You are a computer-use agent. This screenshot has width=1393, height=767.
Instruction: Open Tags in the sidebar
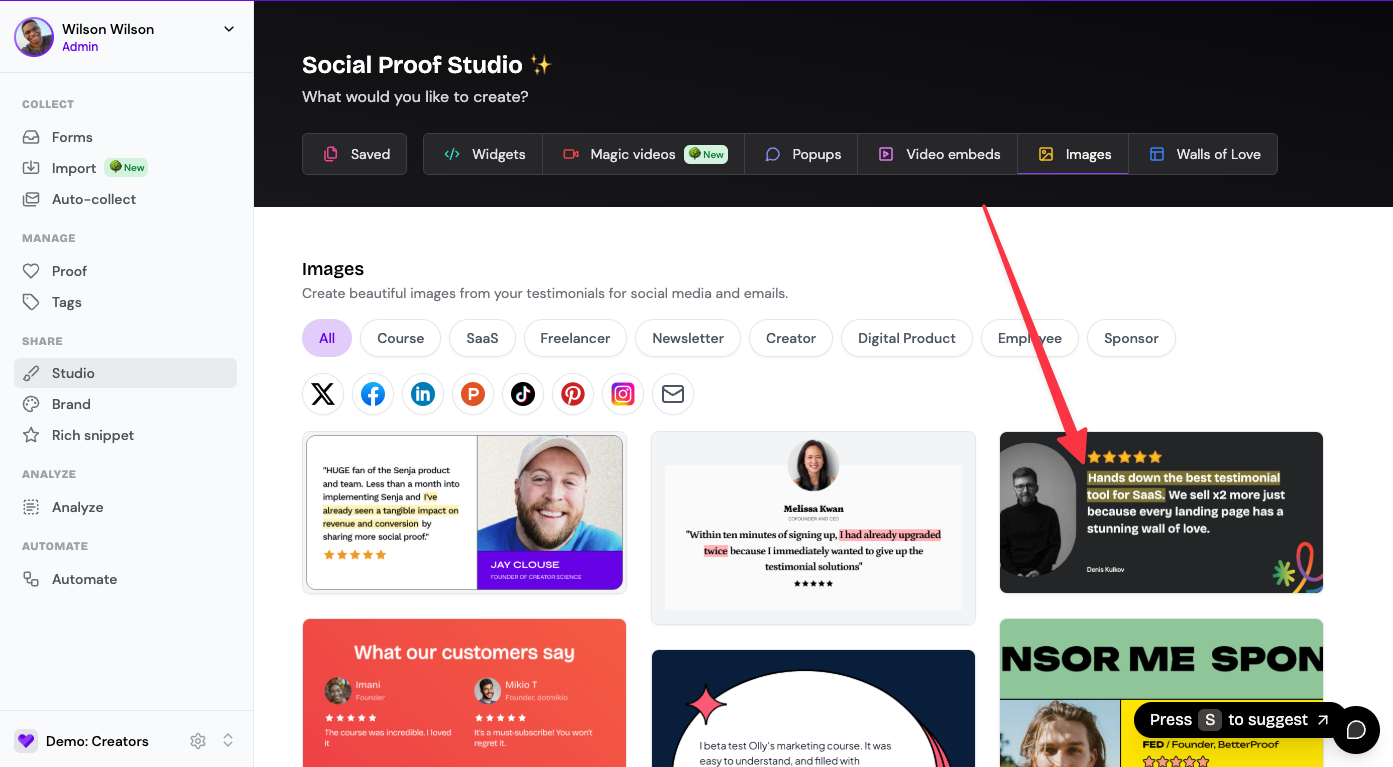pyautogui.click(x=126, y=302)
